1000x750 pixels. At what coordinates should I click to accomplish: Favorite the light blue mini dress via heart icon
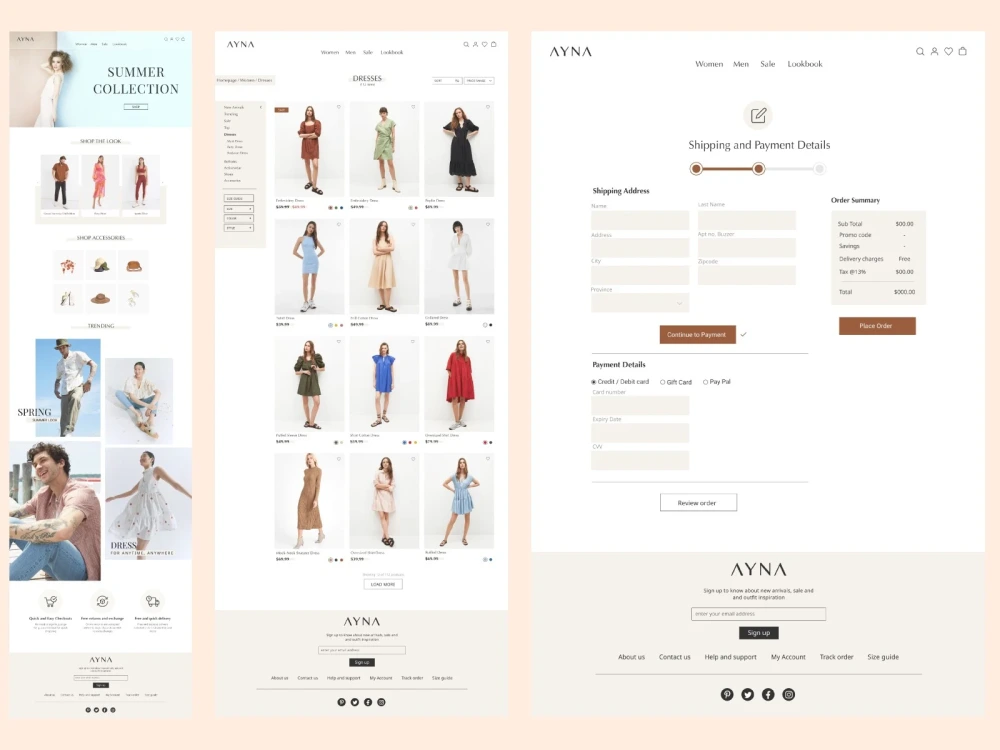pyautogui.click(x=339, y=224)
